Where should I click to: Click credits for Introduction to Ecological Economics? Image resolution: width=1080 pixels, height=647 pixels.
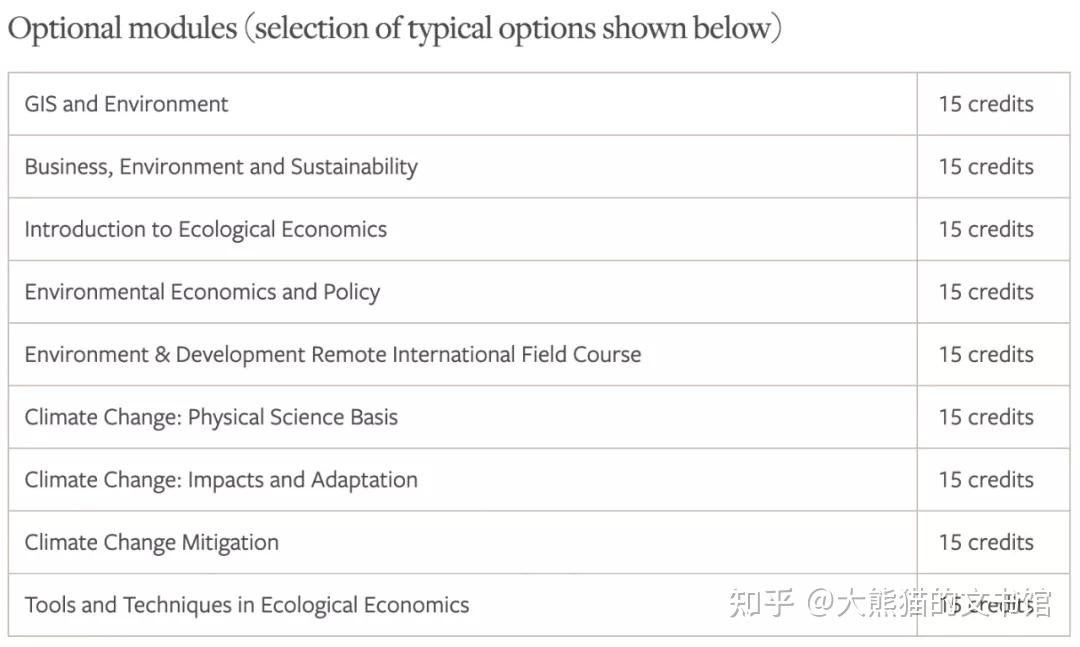pyautogui.click(x=986, y=229)
